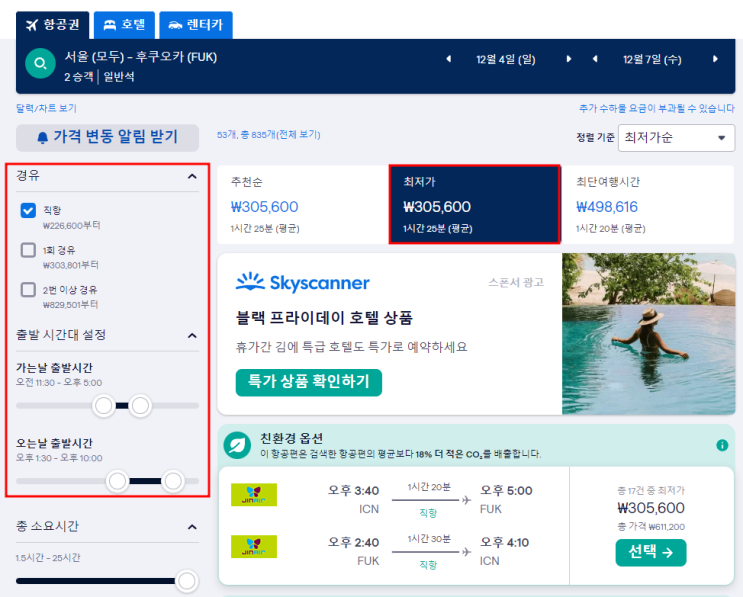Viewport: 743px width, 597px height.
Task: Collapse the 출발 시간대 설정 section
Action: 192,335
